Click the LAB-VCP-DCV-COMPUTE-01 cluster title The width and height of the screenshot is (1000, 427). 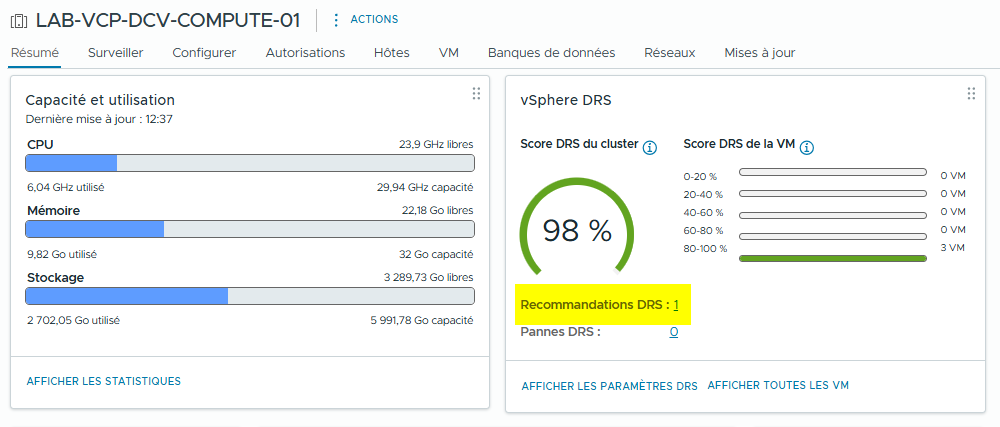coord(168,20)
